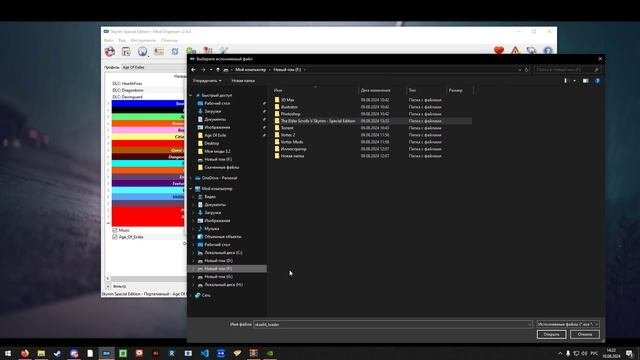
Task: Click Mod Organizer profiles card icon
Action: pyautogui.click(x=159, y=51)
